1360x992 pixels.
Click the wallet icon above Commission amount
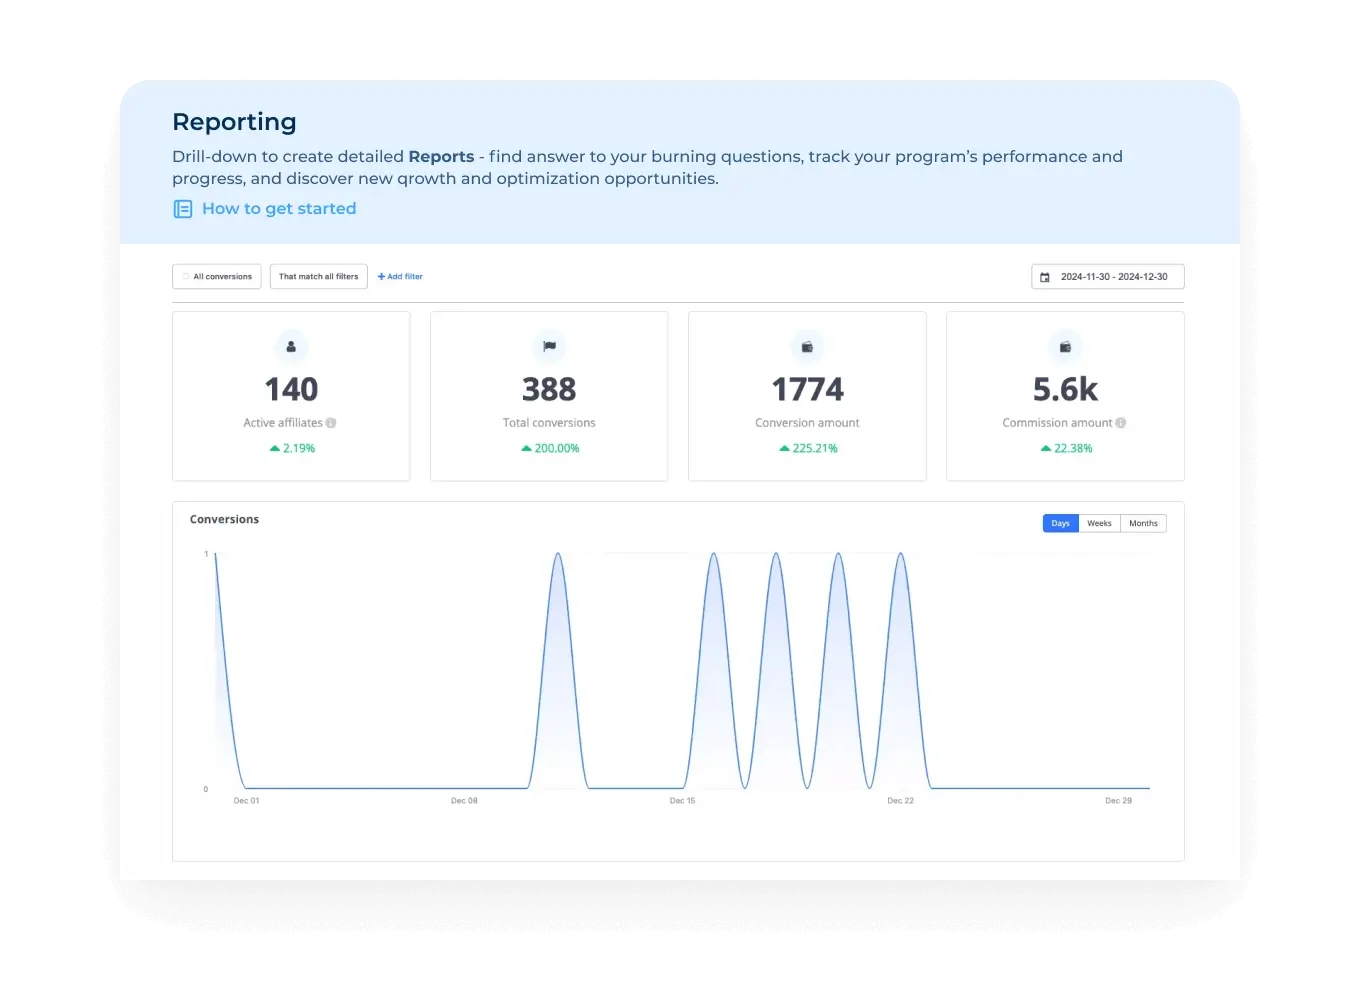(1065, 346)
